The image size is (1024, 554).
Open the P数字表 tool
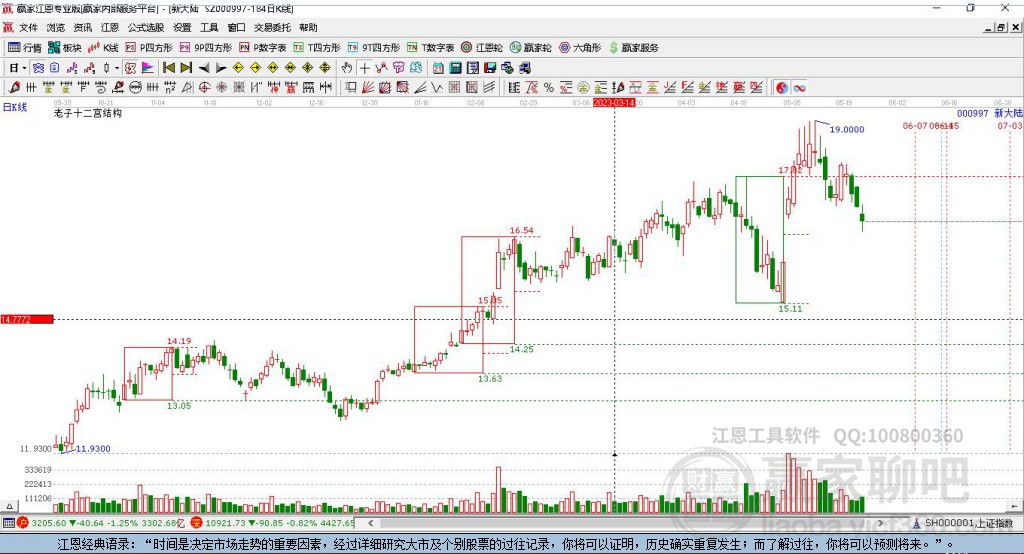(263, 48)
